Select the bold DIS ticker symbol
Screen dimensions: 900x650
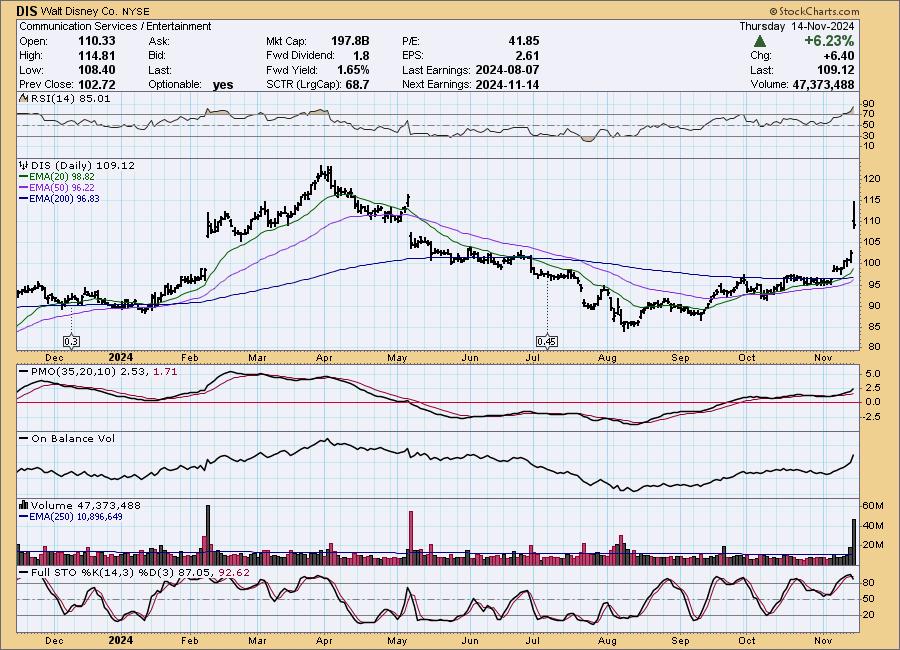(x=28, y=11)
